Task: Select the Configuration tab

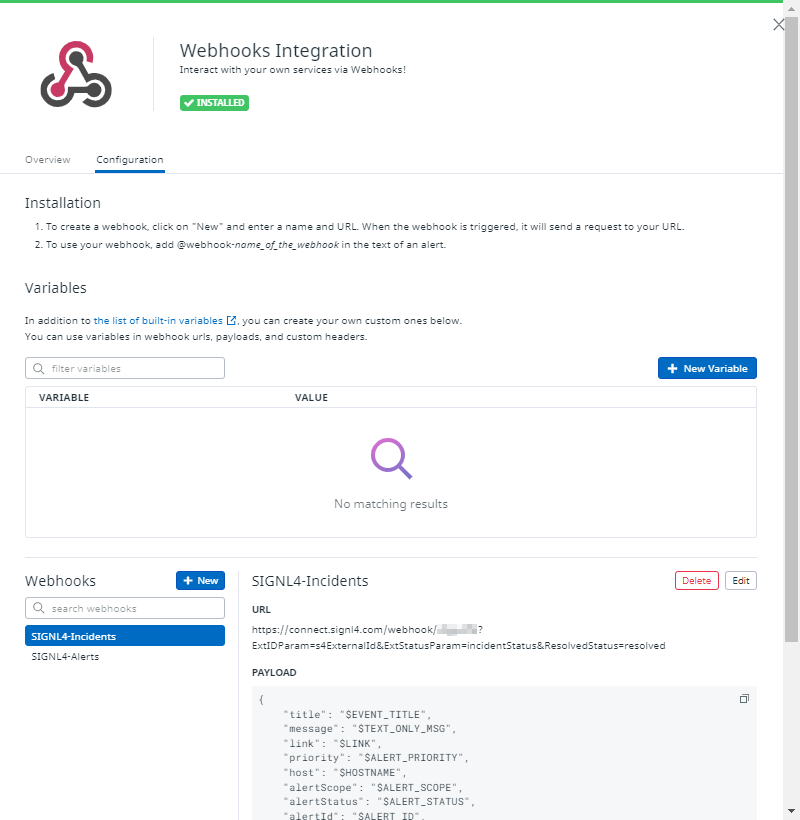Action: tap(130, 160)
